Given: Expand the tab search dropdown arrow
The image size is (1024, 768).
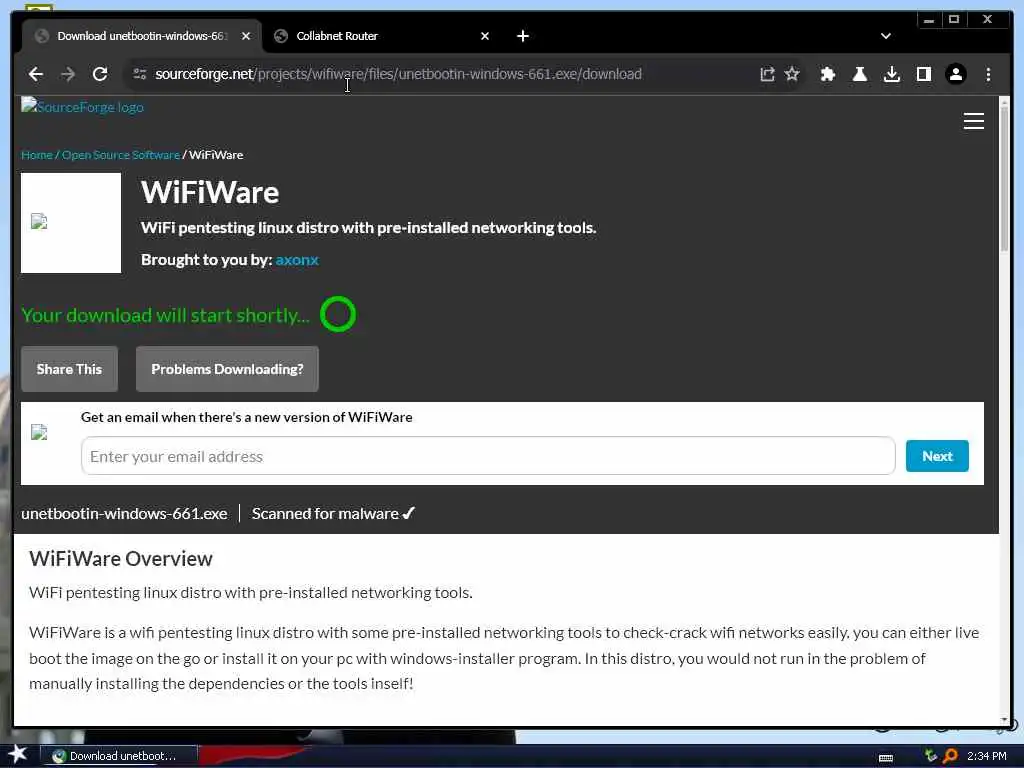Looking at the screenshot, I should pyautogui.click(x=886, y=36).
